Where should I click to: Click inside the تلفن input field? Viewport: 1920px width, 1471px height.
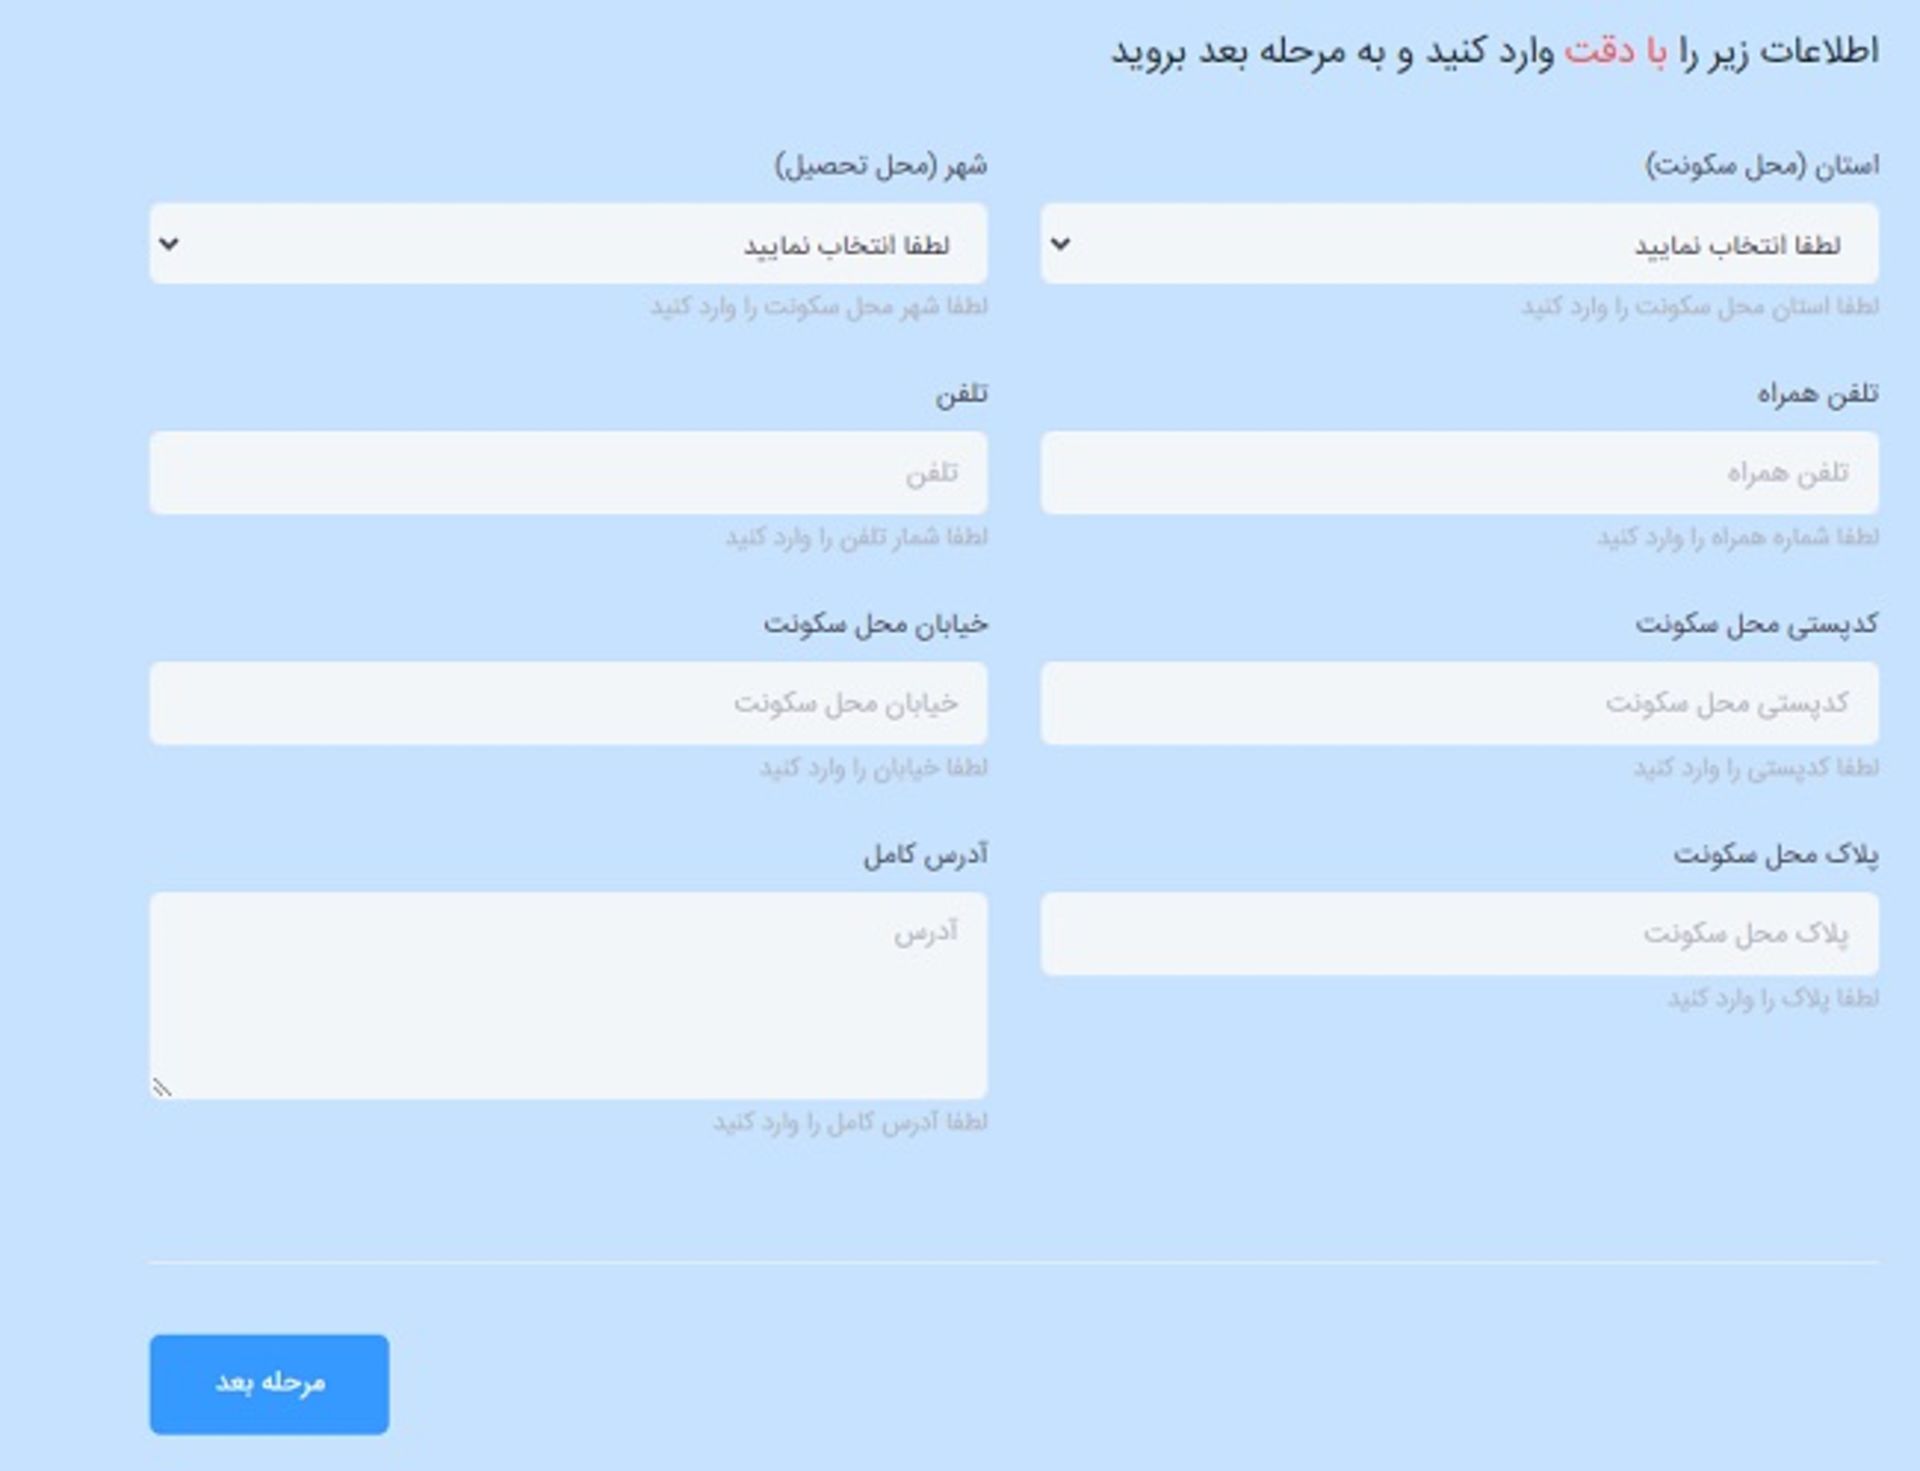pyautogui.click(x=570, y=473)
